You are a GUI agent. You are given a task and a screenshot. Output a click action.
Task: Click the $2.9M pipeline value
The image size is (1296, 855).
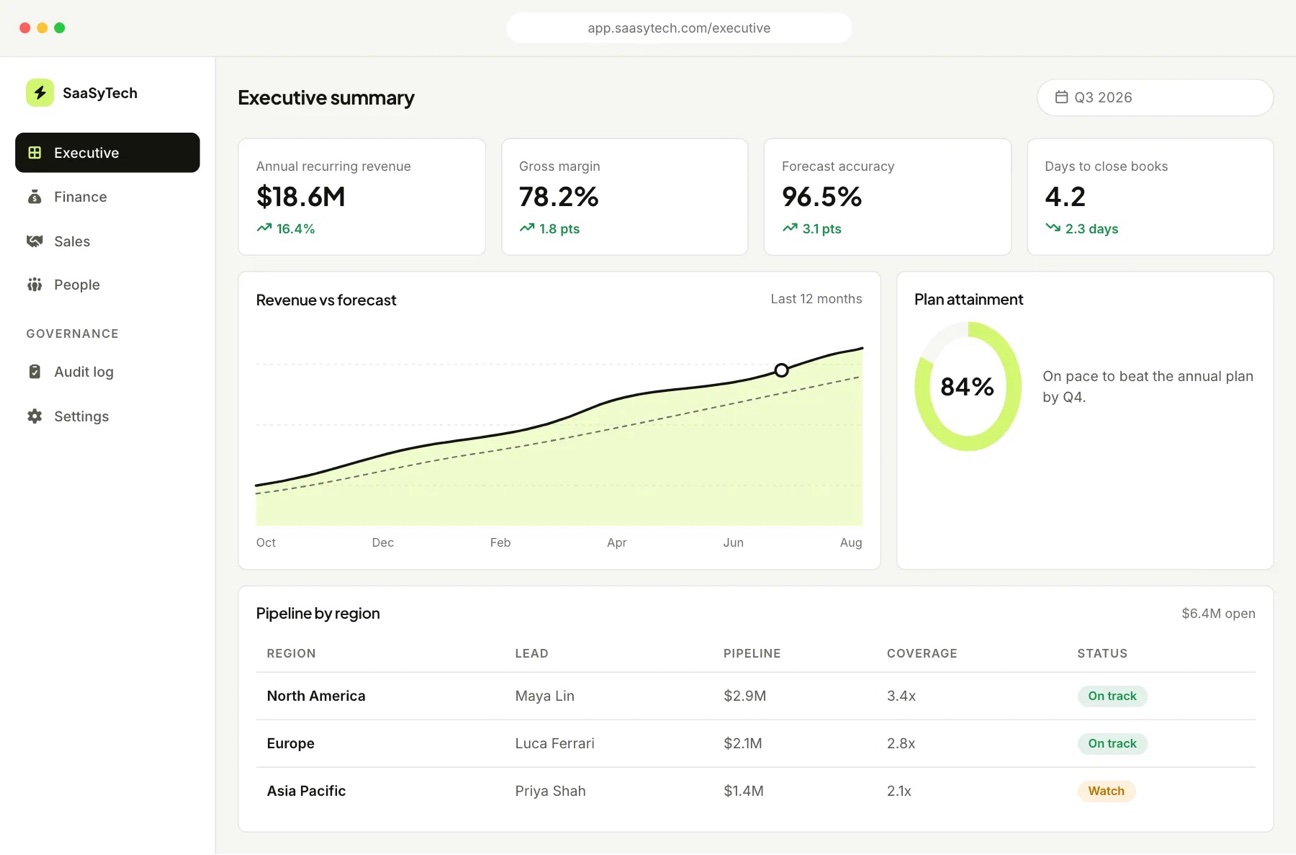click(x=745, y=696)
